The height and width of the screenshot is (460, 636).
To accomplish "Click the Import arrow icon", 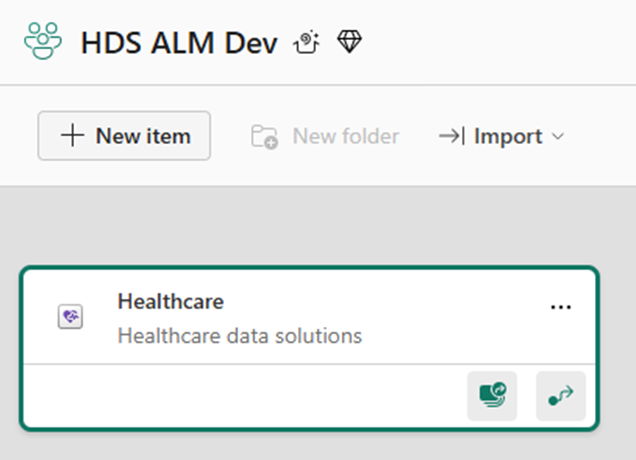I will pos(451,136).
